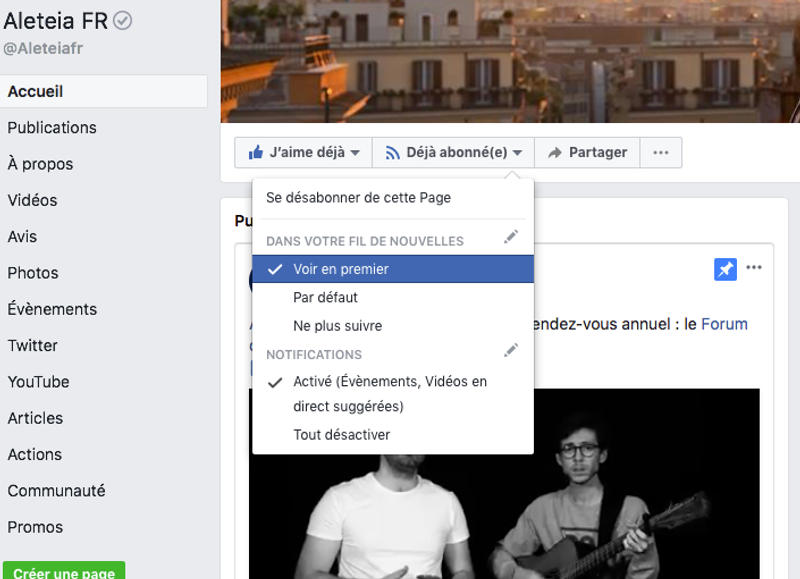
Task: Open the J'aime déjà dropdown
Action: (304, 153)
